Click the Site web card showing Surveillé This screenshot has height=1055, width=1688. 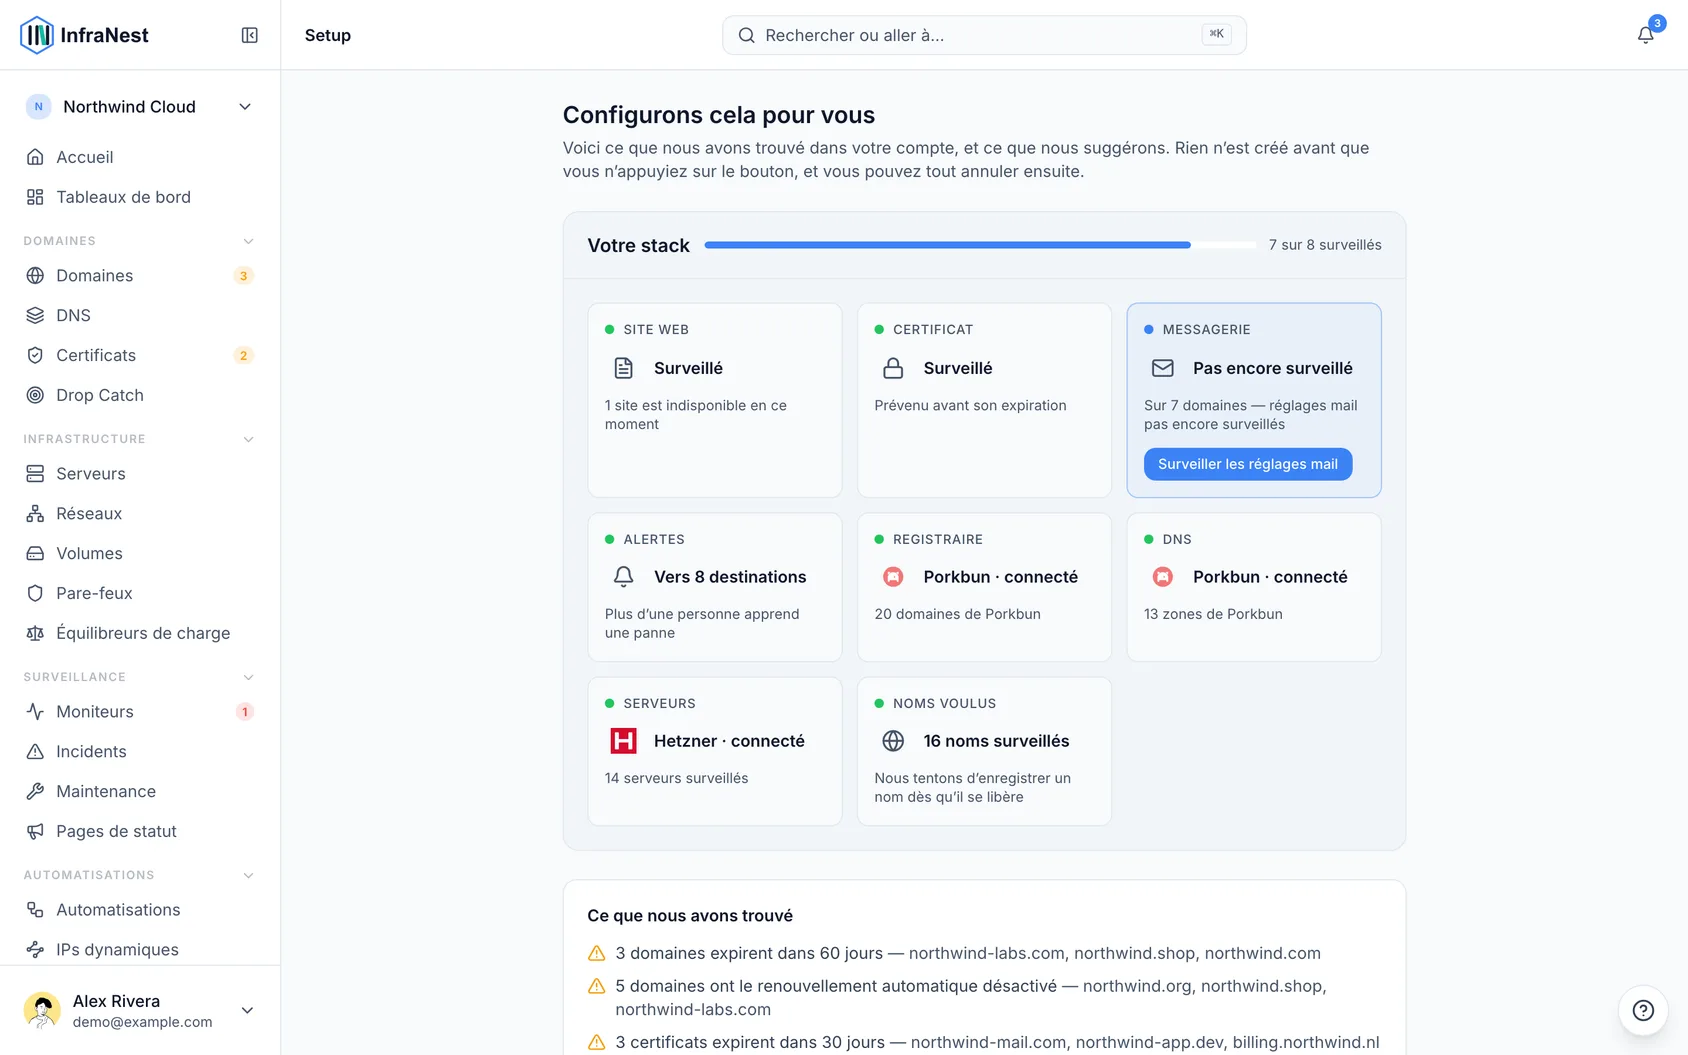click(x=715, y=400)
